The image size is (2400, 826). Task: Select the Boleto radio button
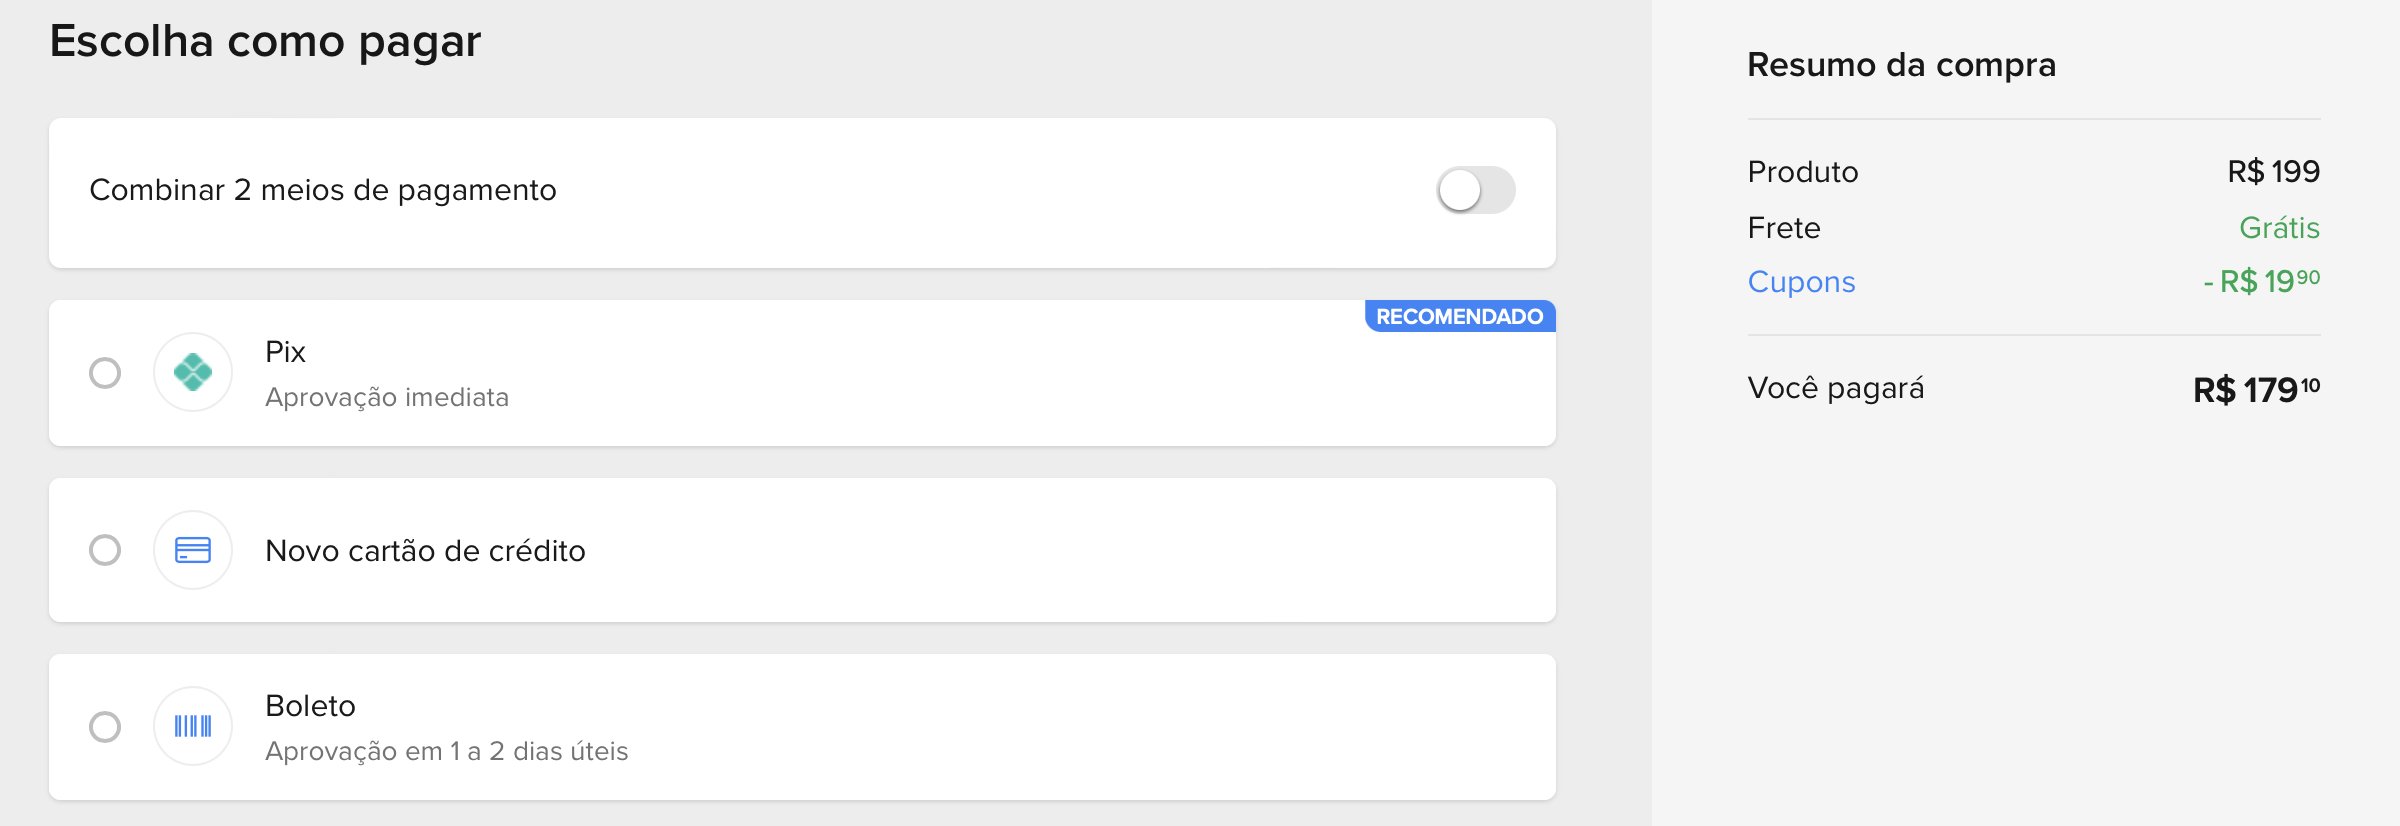(105, 726)
